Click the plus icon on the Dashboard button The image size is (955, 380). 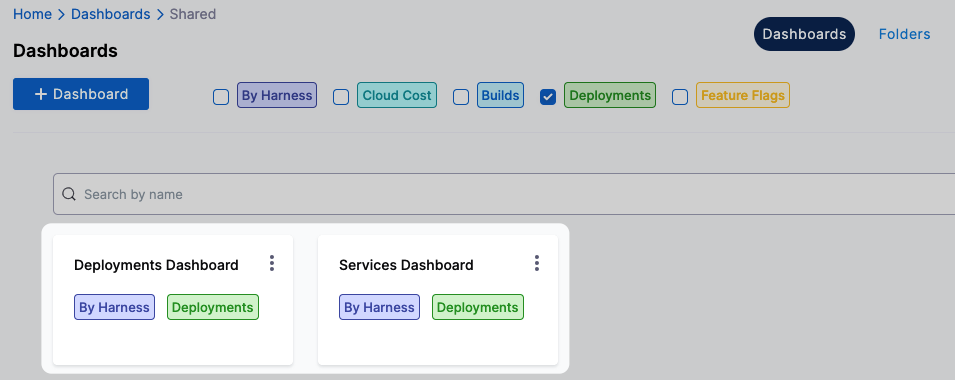point(41,94)
